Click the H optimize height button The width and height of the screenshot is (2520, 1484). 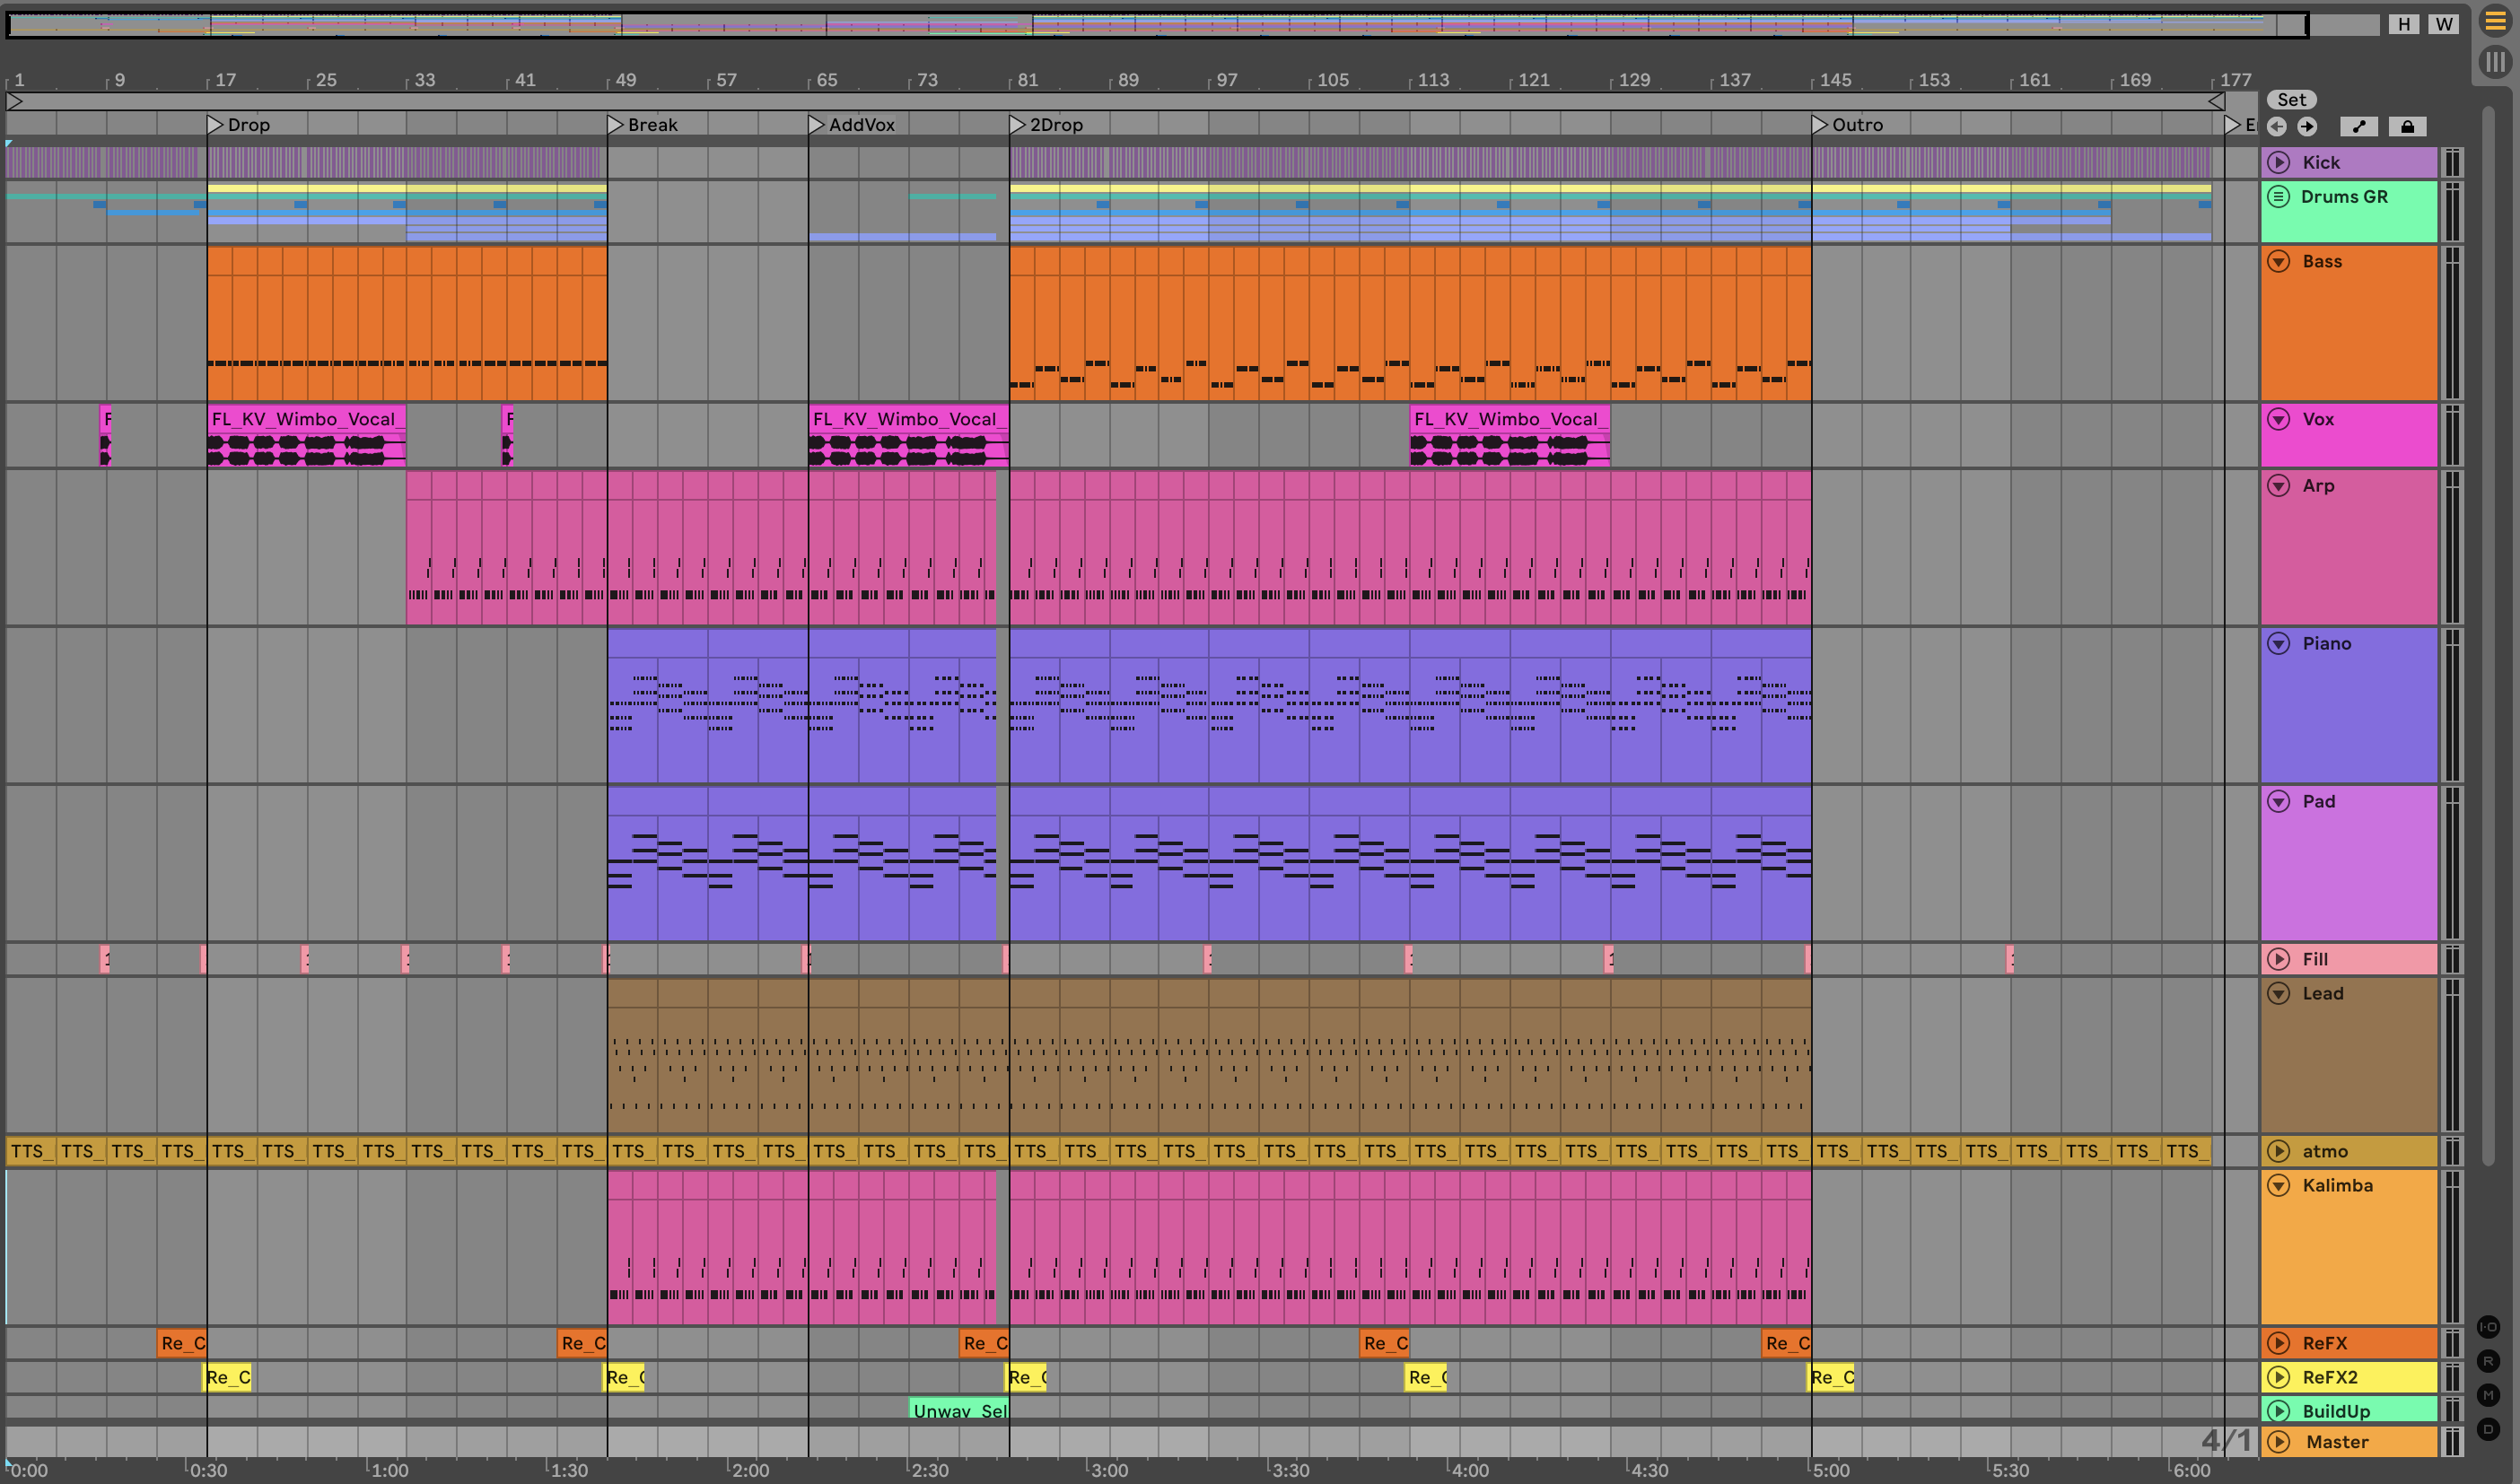click(2404, 24)
